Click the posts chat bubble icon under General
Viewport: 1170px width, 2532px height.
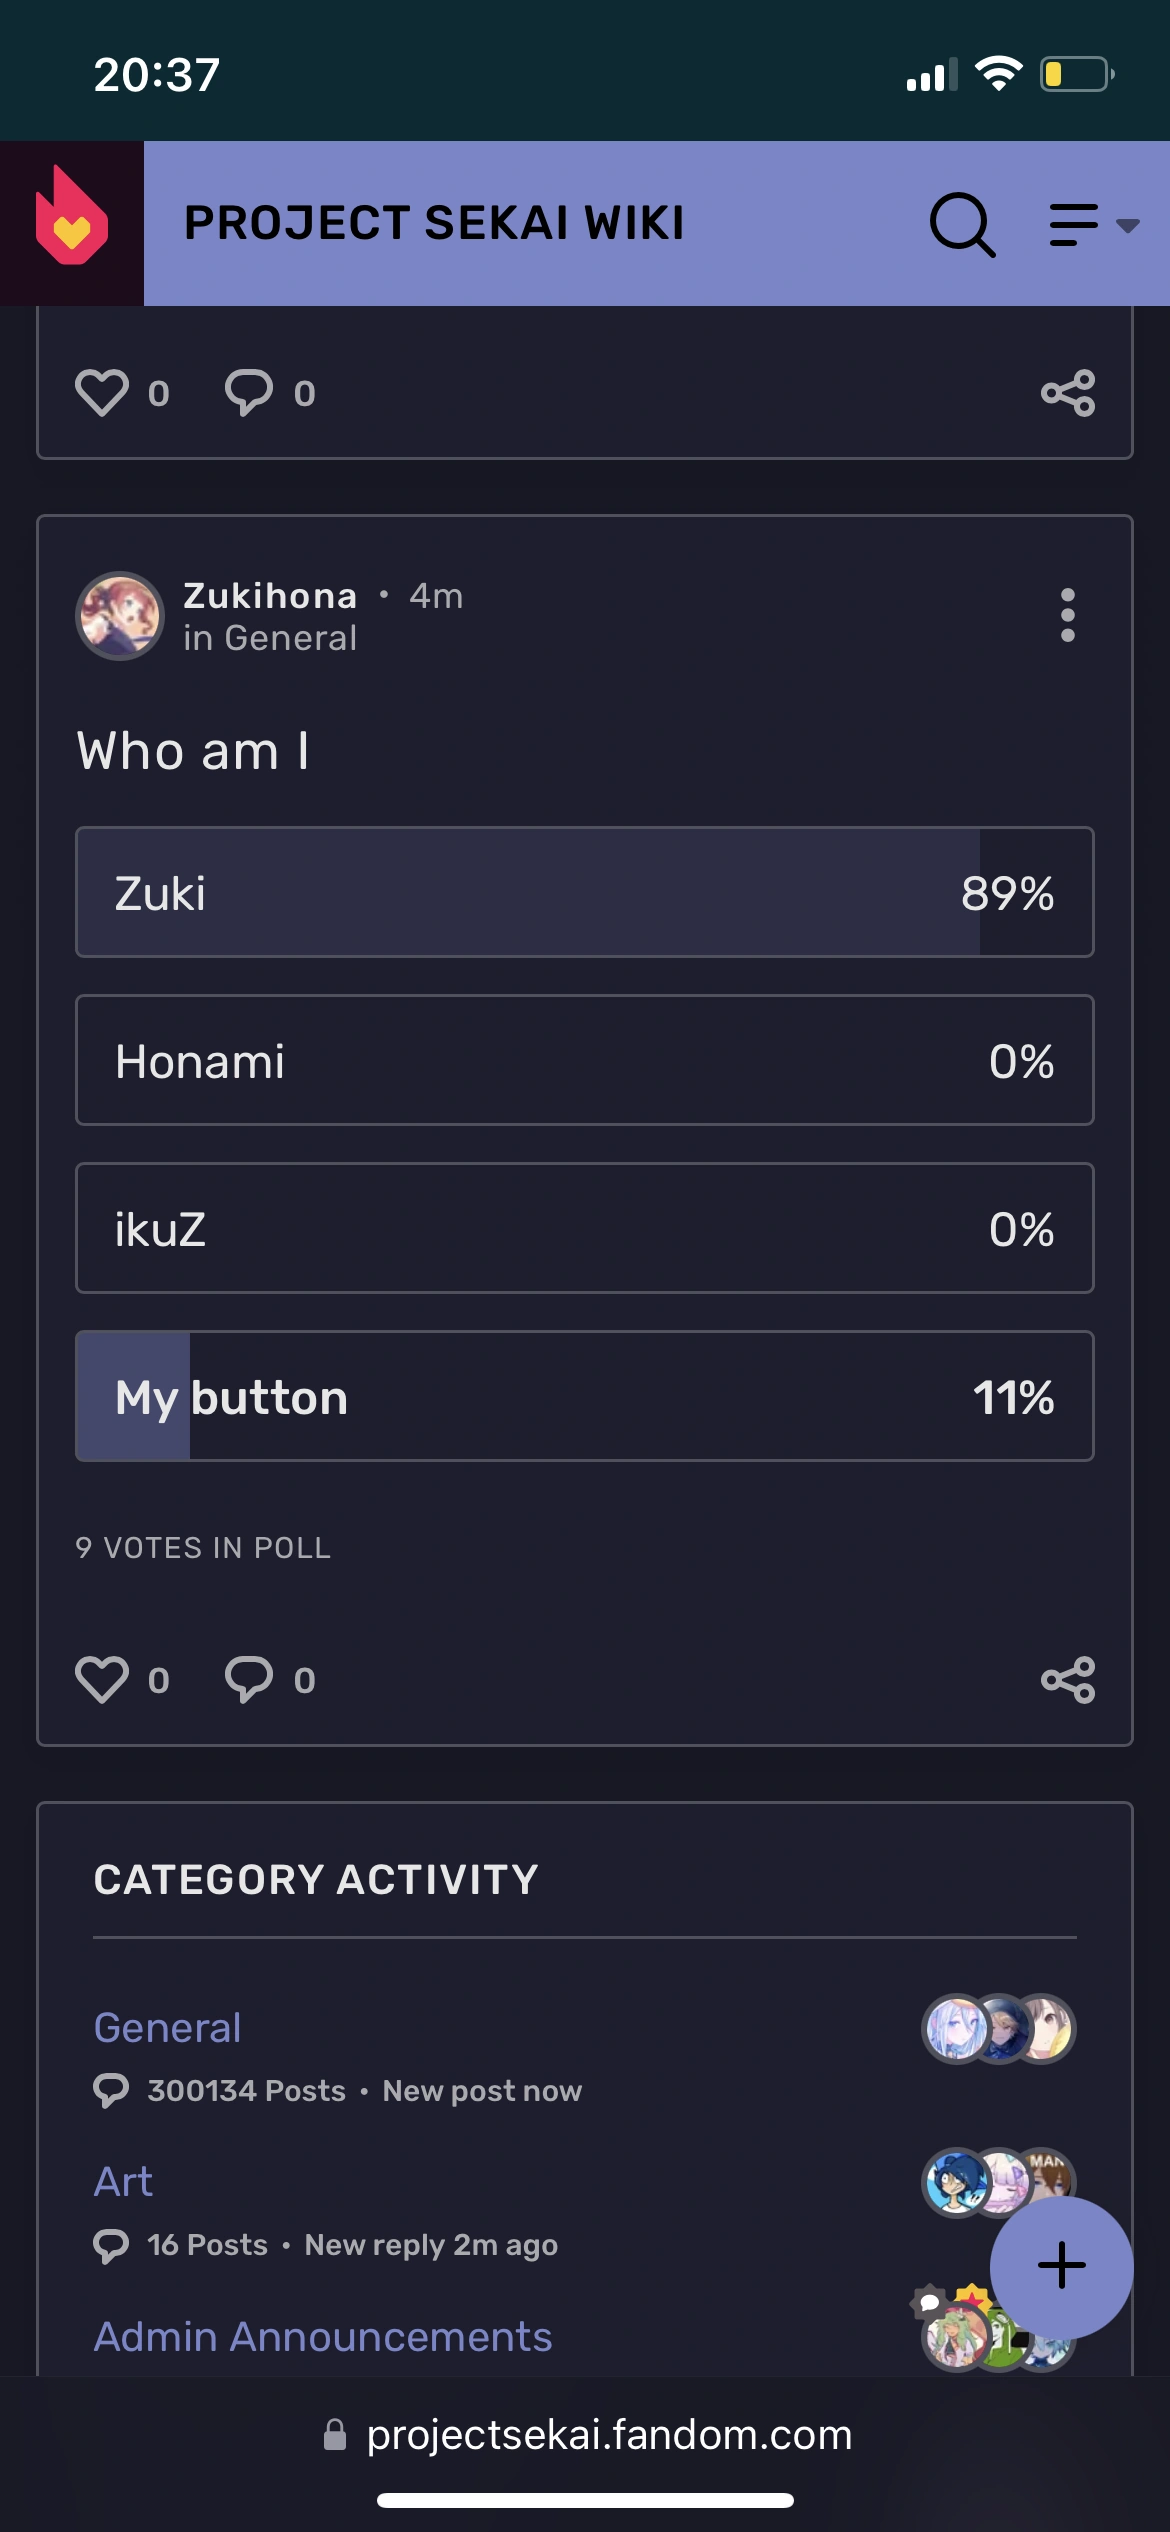pyautogui.click(x=112, y=2090)
